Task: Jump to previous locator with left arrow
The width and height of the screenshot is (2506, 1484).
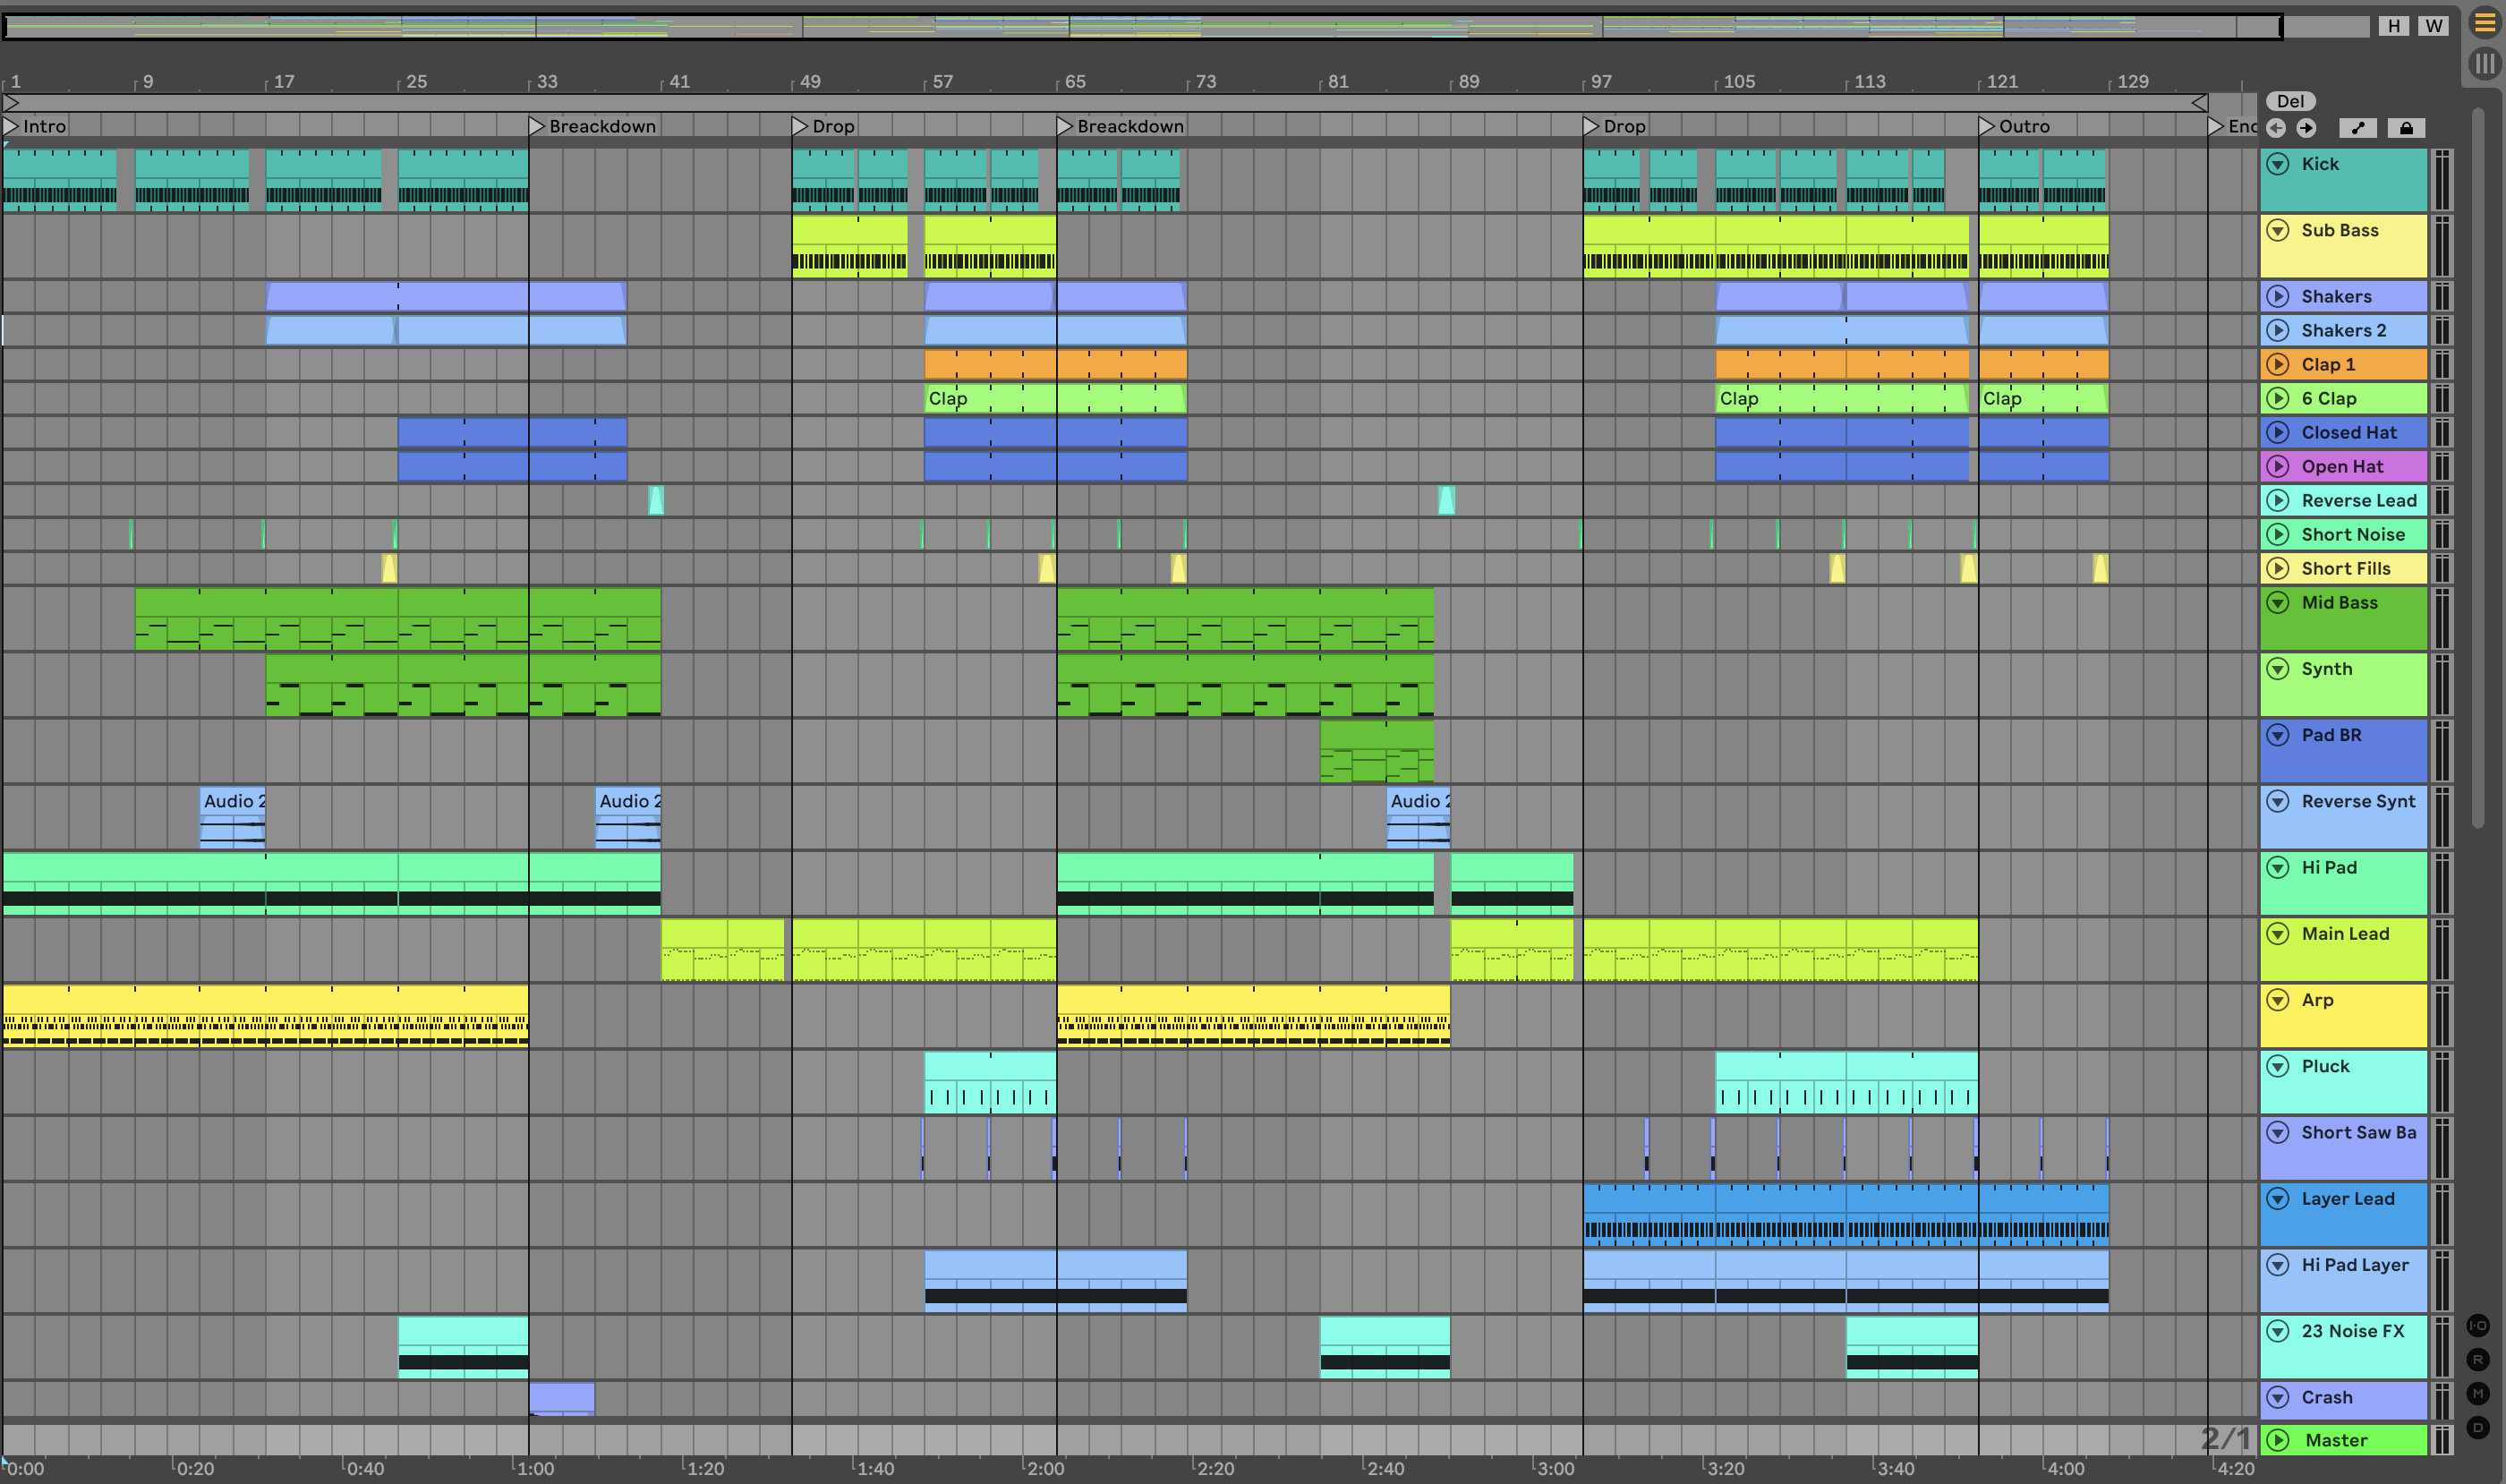Action: coord(2276,128)
